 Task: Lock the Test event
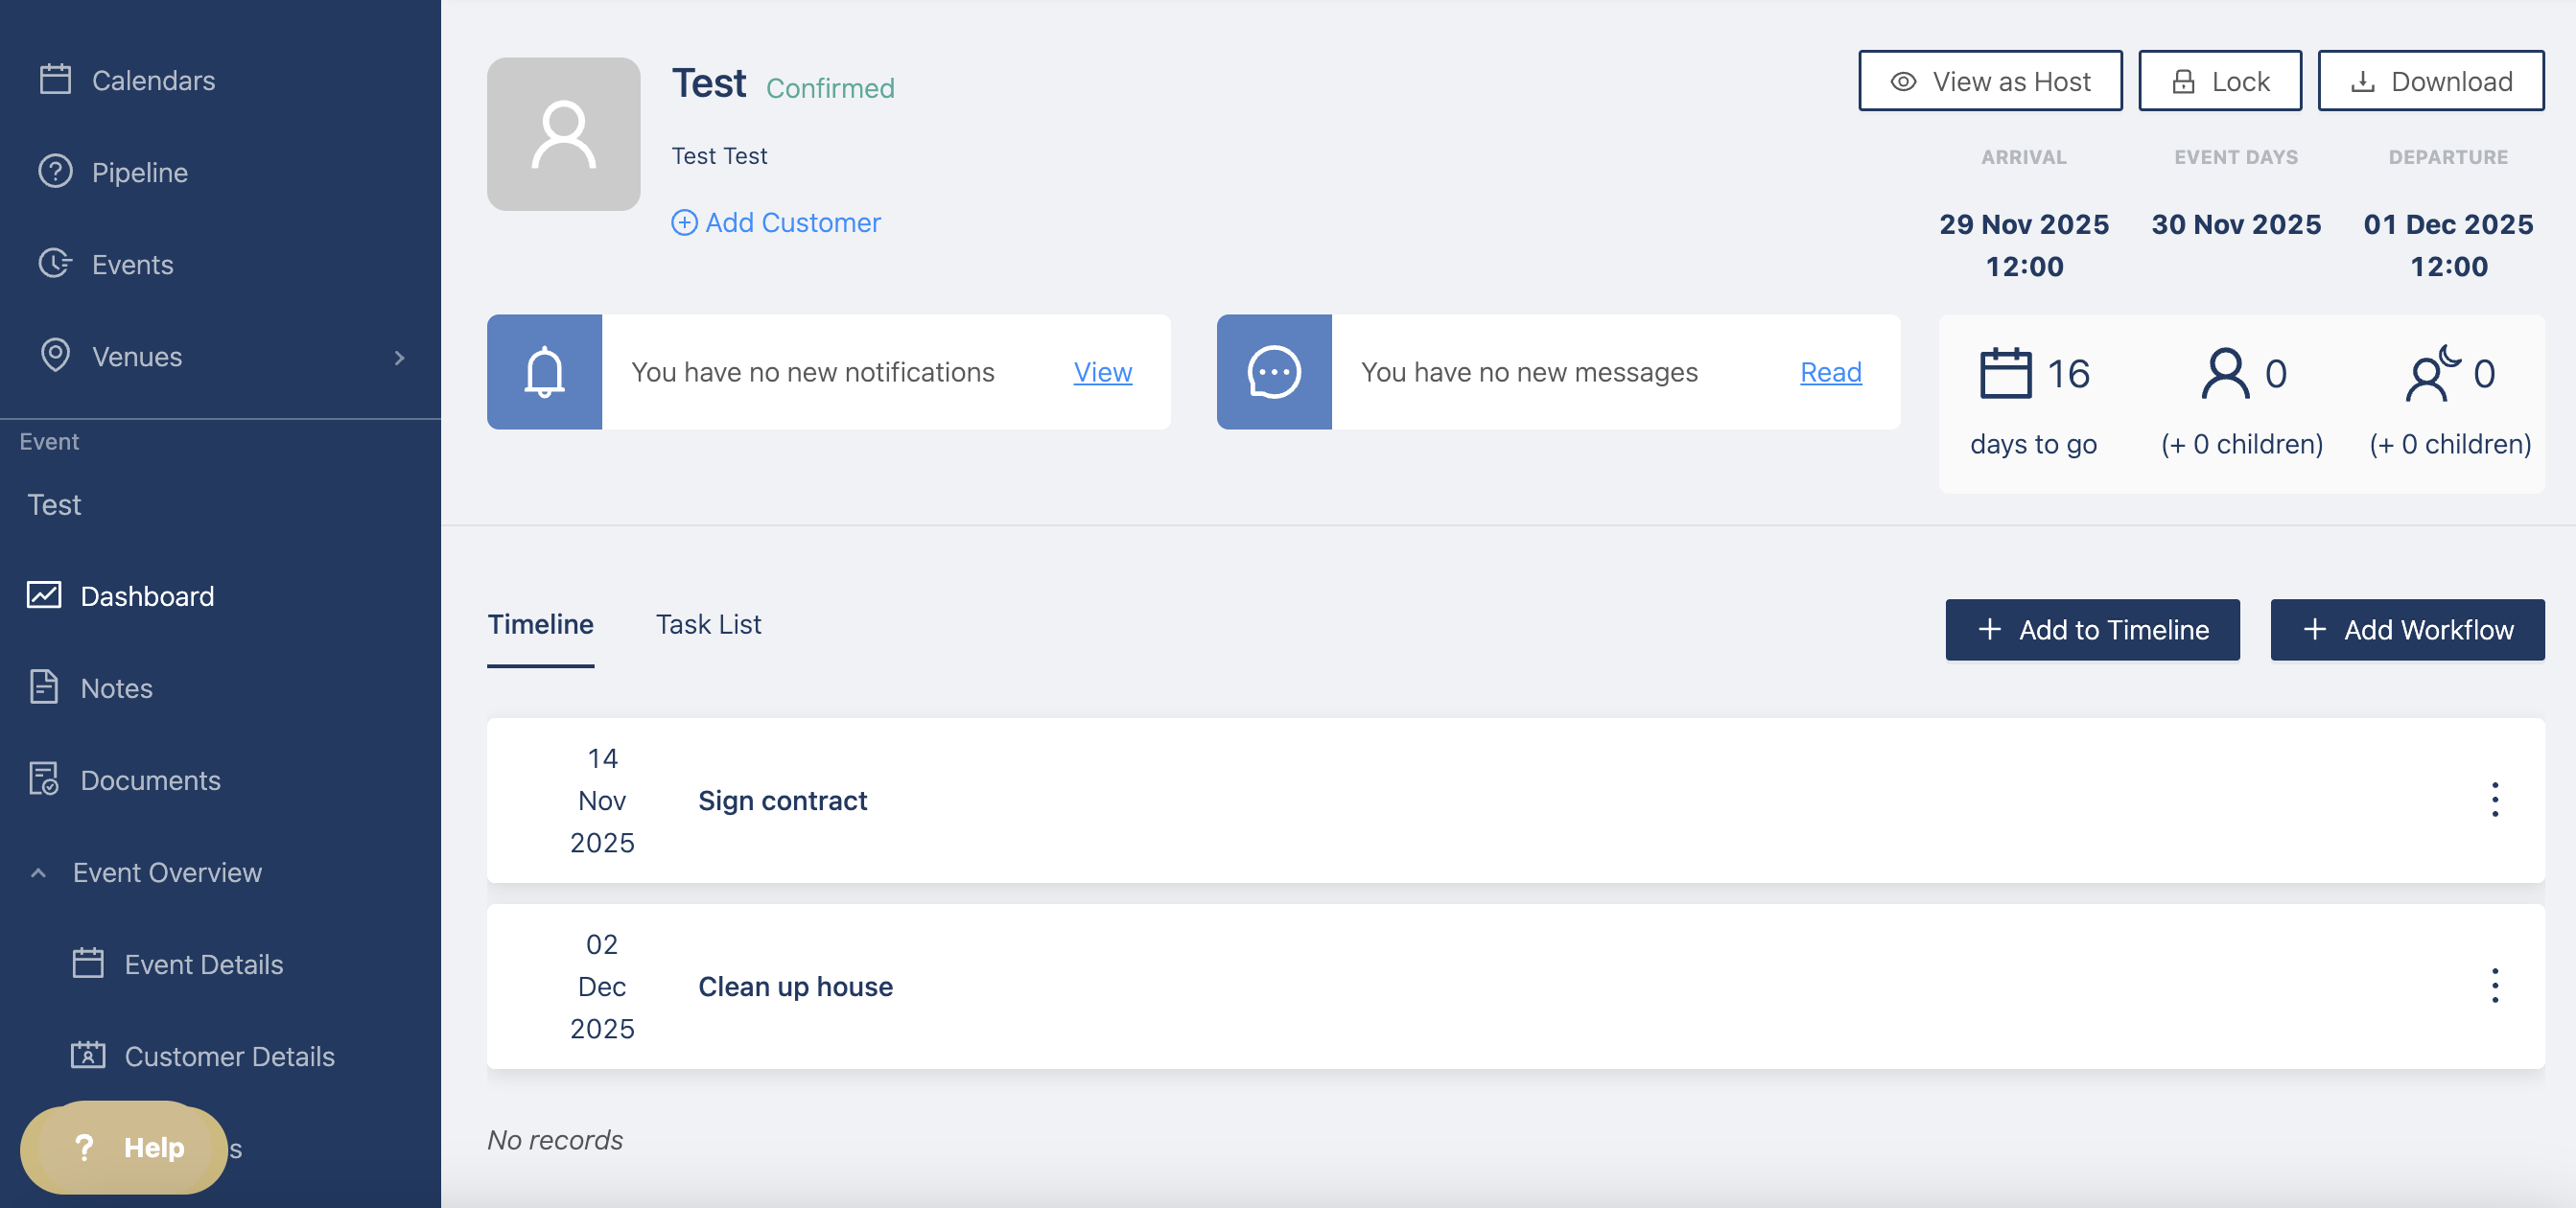[x=2219, y=81]
